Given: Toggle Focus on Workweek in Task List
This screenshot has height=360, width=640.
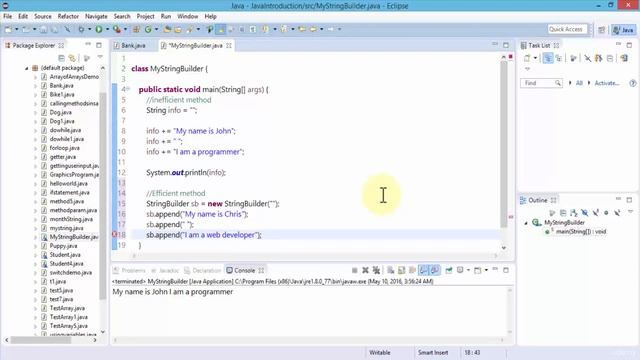Looking at the screenshot, I should click(573, 58).
